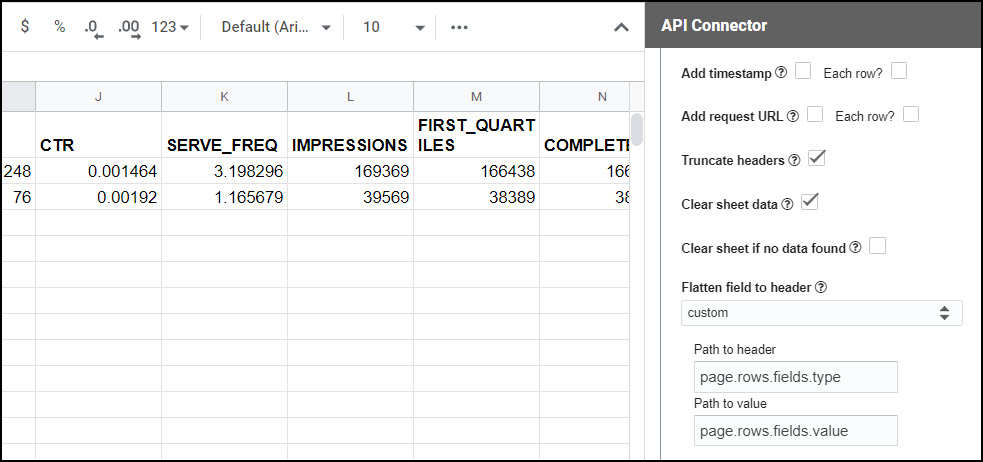Uncheck the Truncate headers checkbox
983x462 pixels.
point(816,158)
